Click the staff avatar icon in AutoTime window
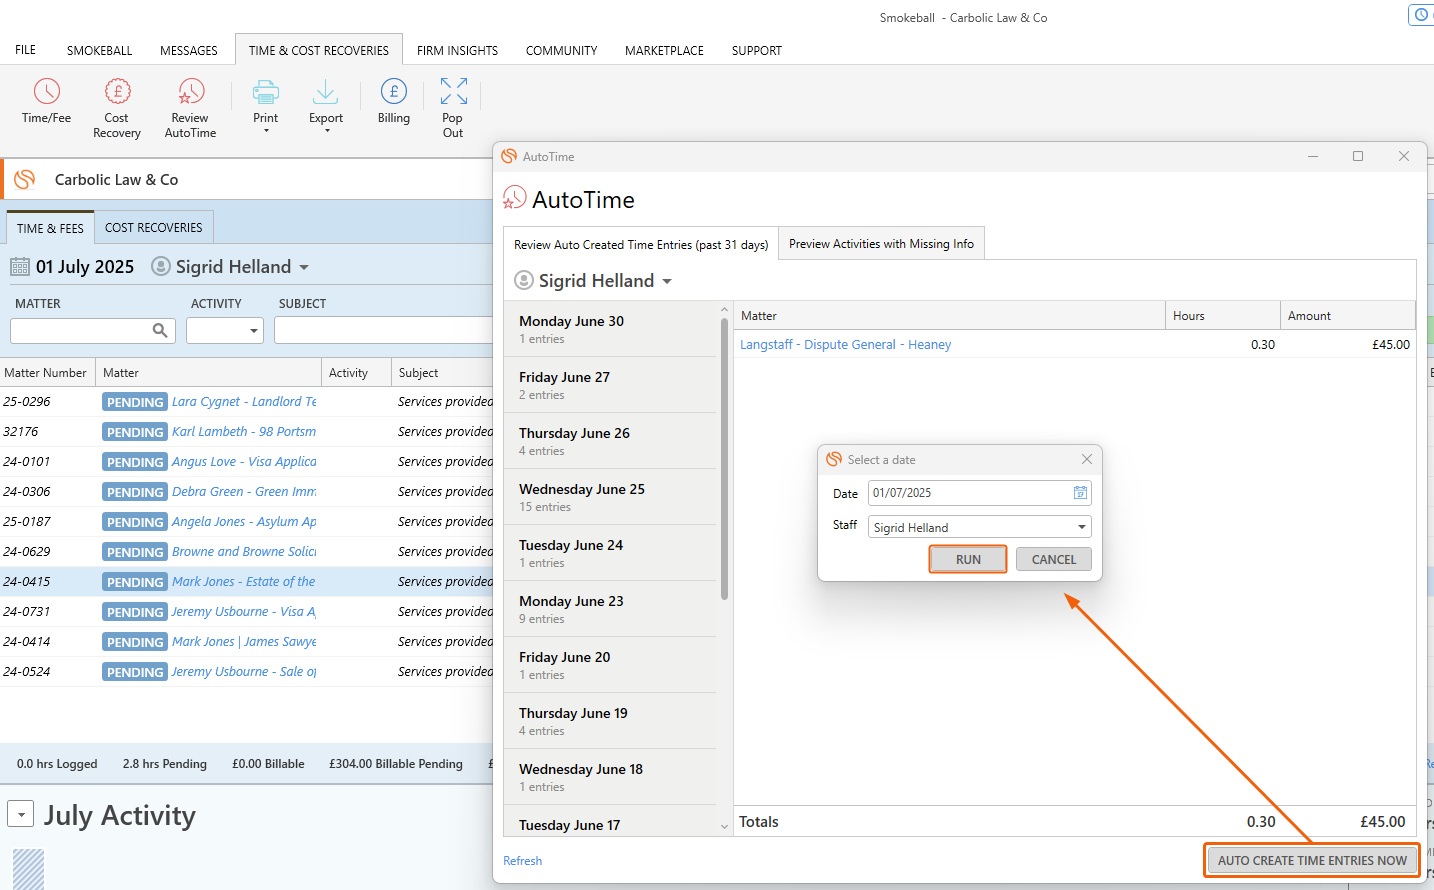 pyautogui.click(x=524, y=280)
